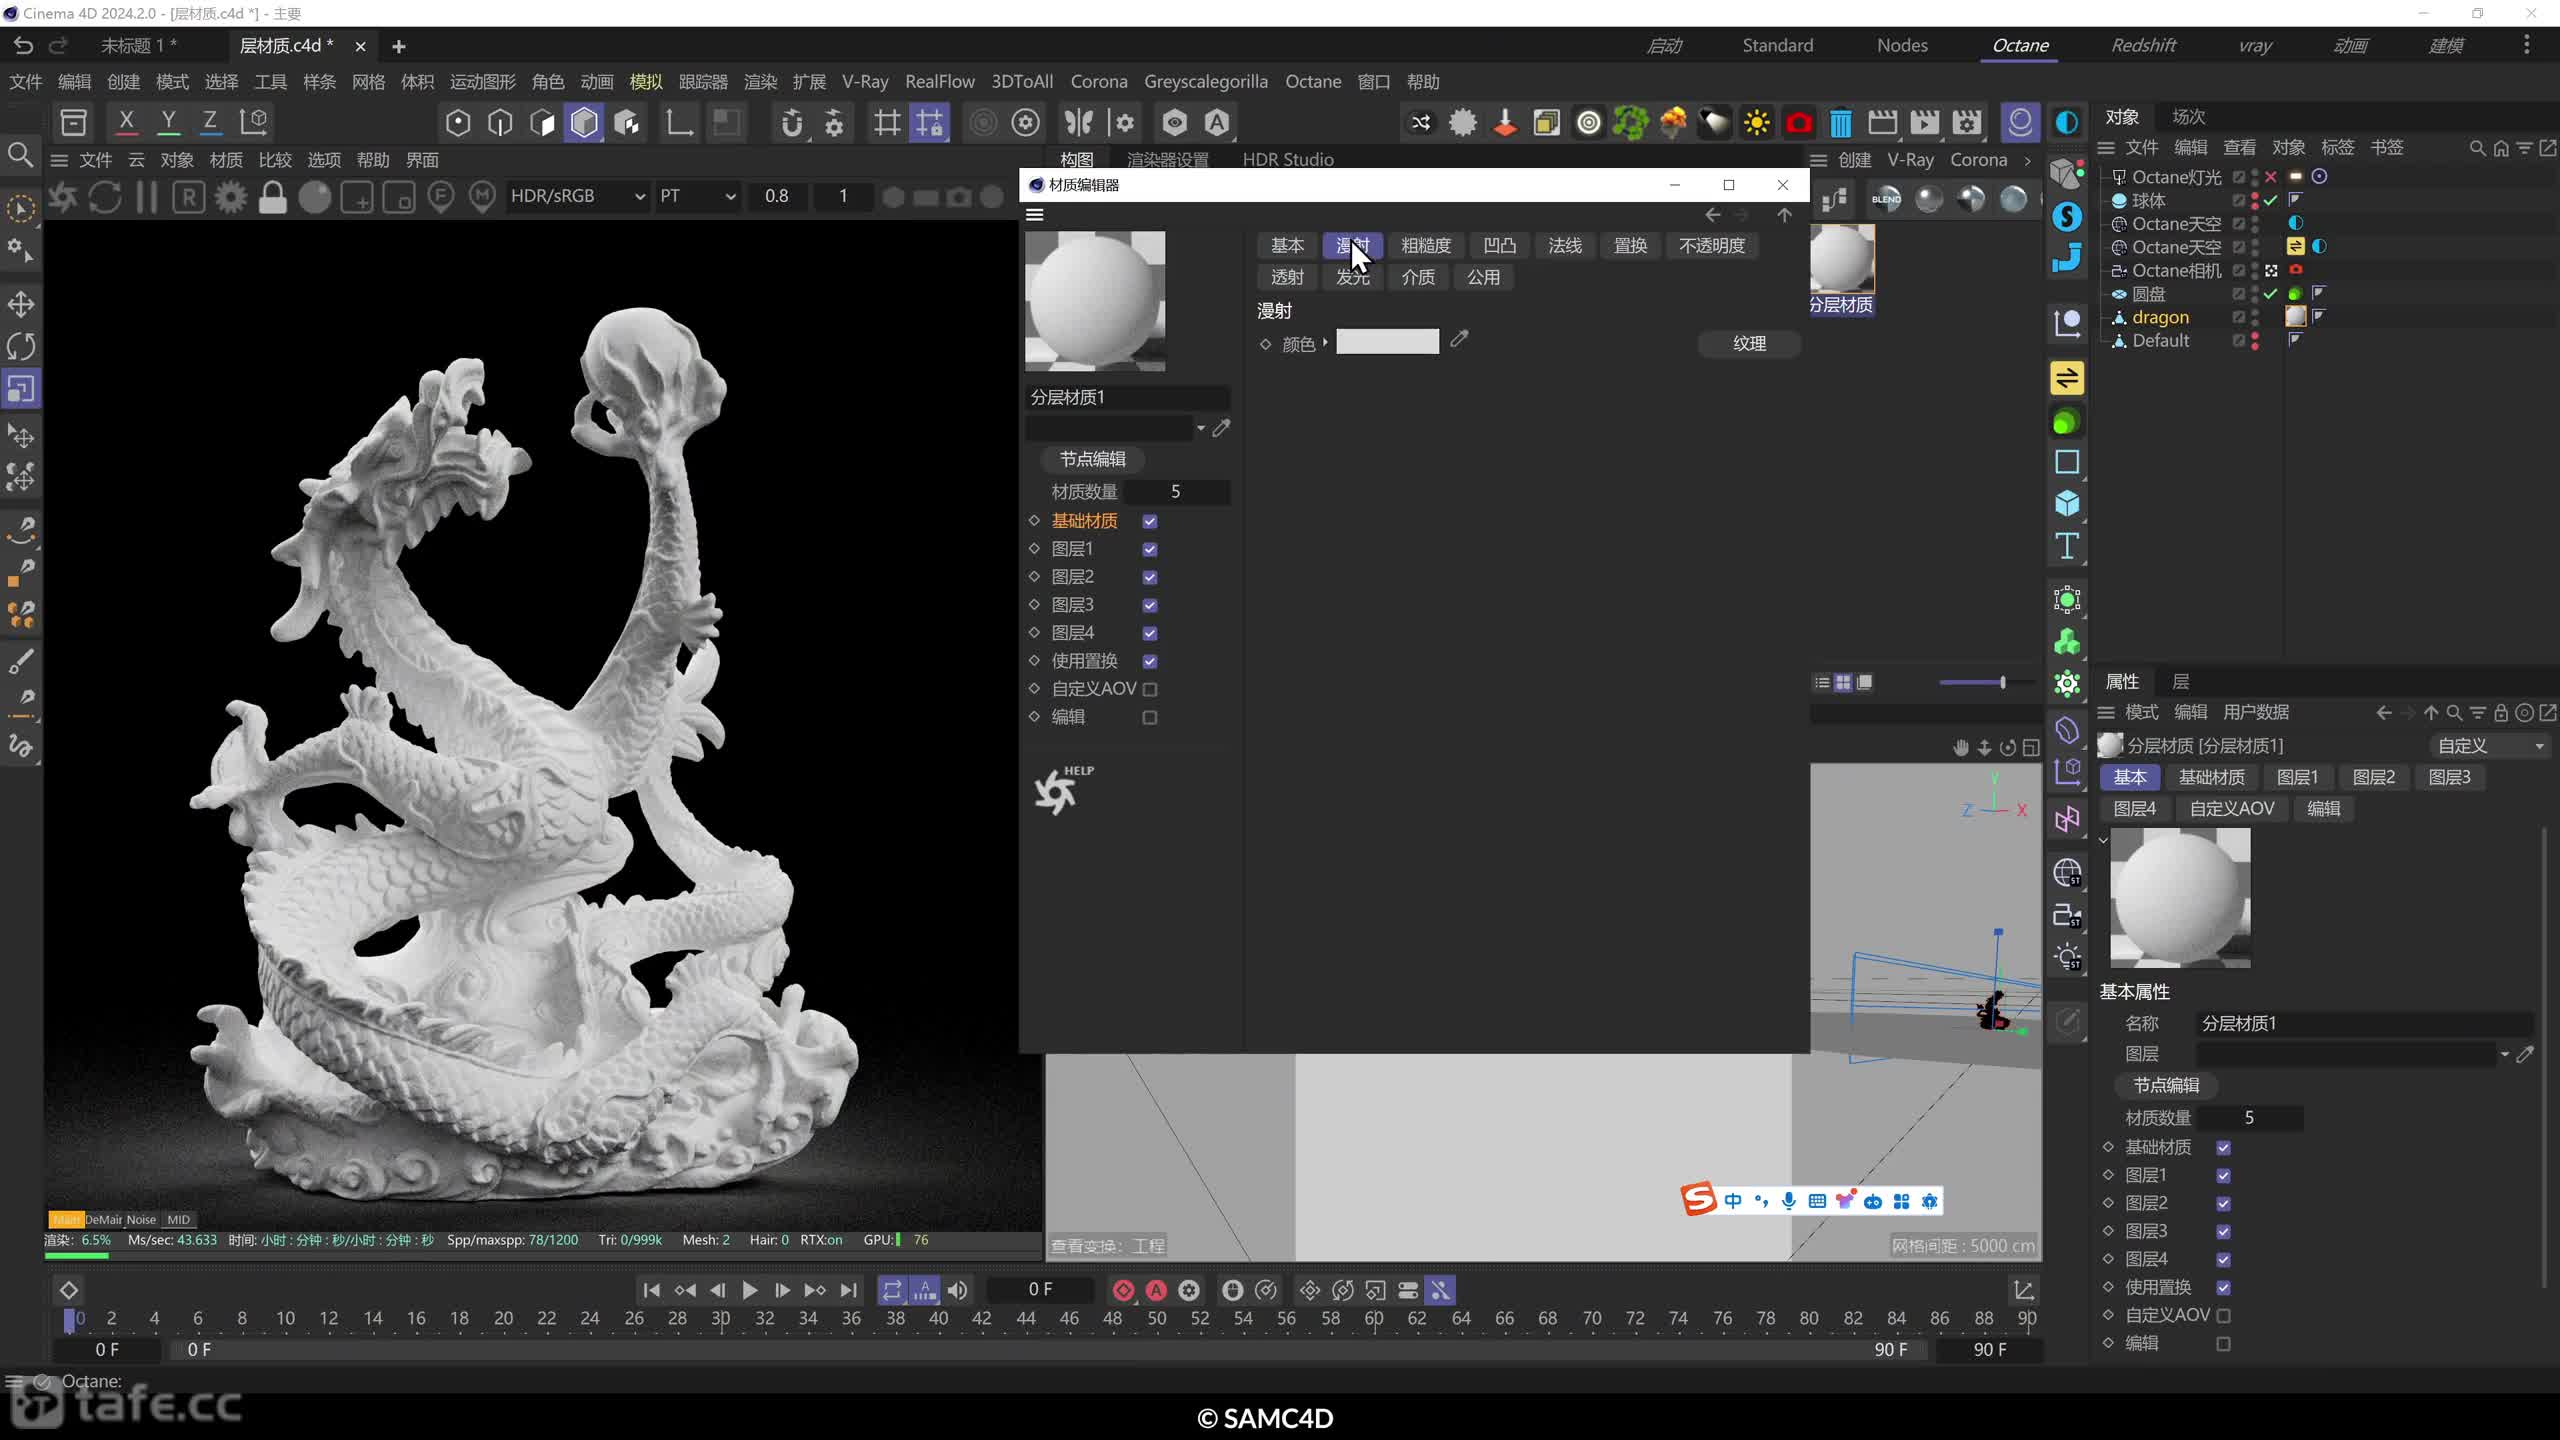
Task: Open the 自定义 dropdown in Attributes panel
Action: [x=2489, y=746]
